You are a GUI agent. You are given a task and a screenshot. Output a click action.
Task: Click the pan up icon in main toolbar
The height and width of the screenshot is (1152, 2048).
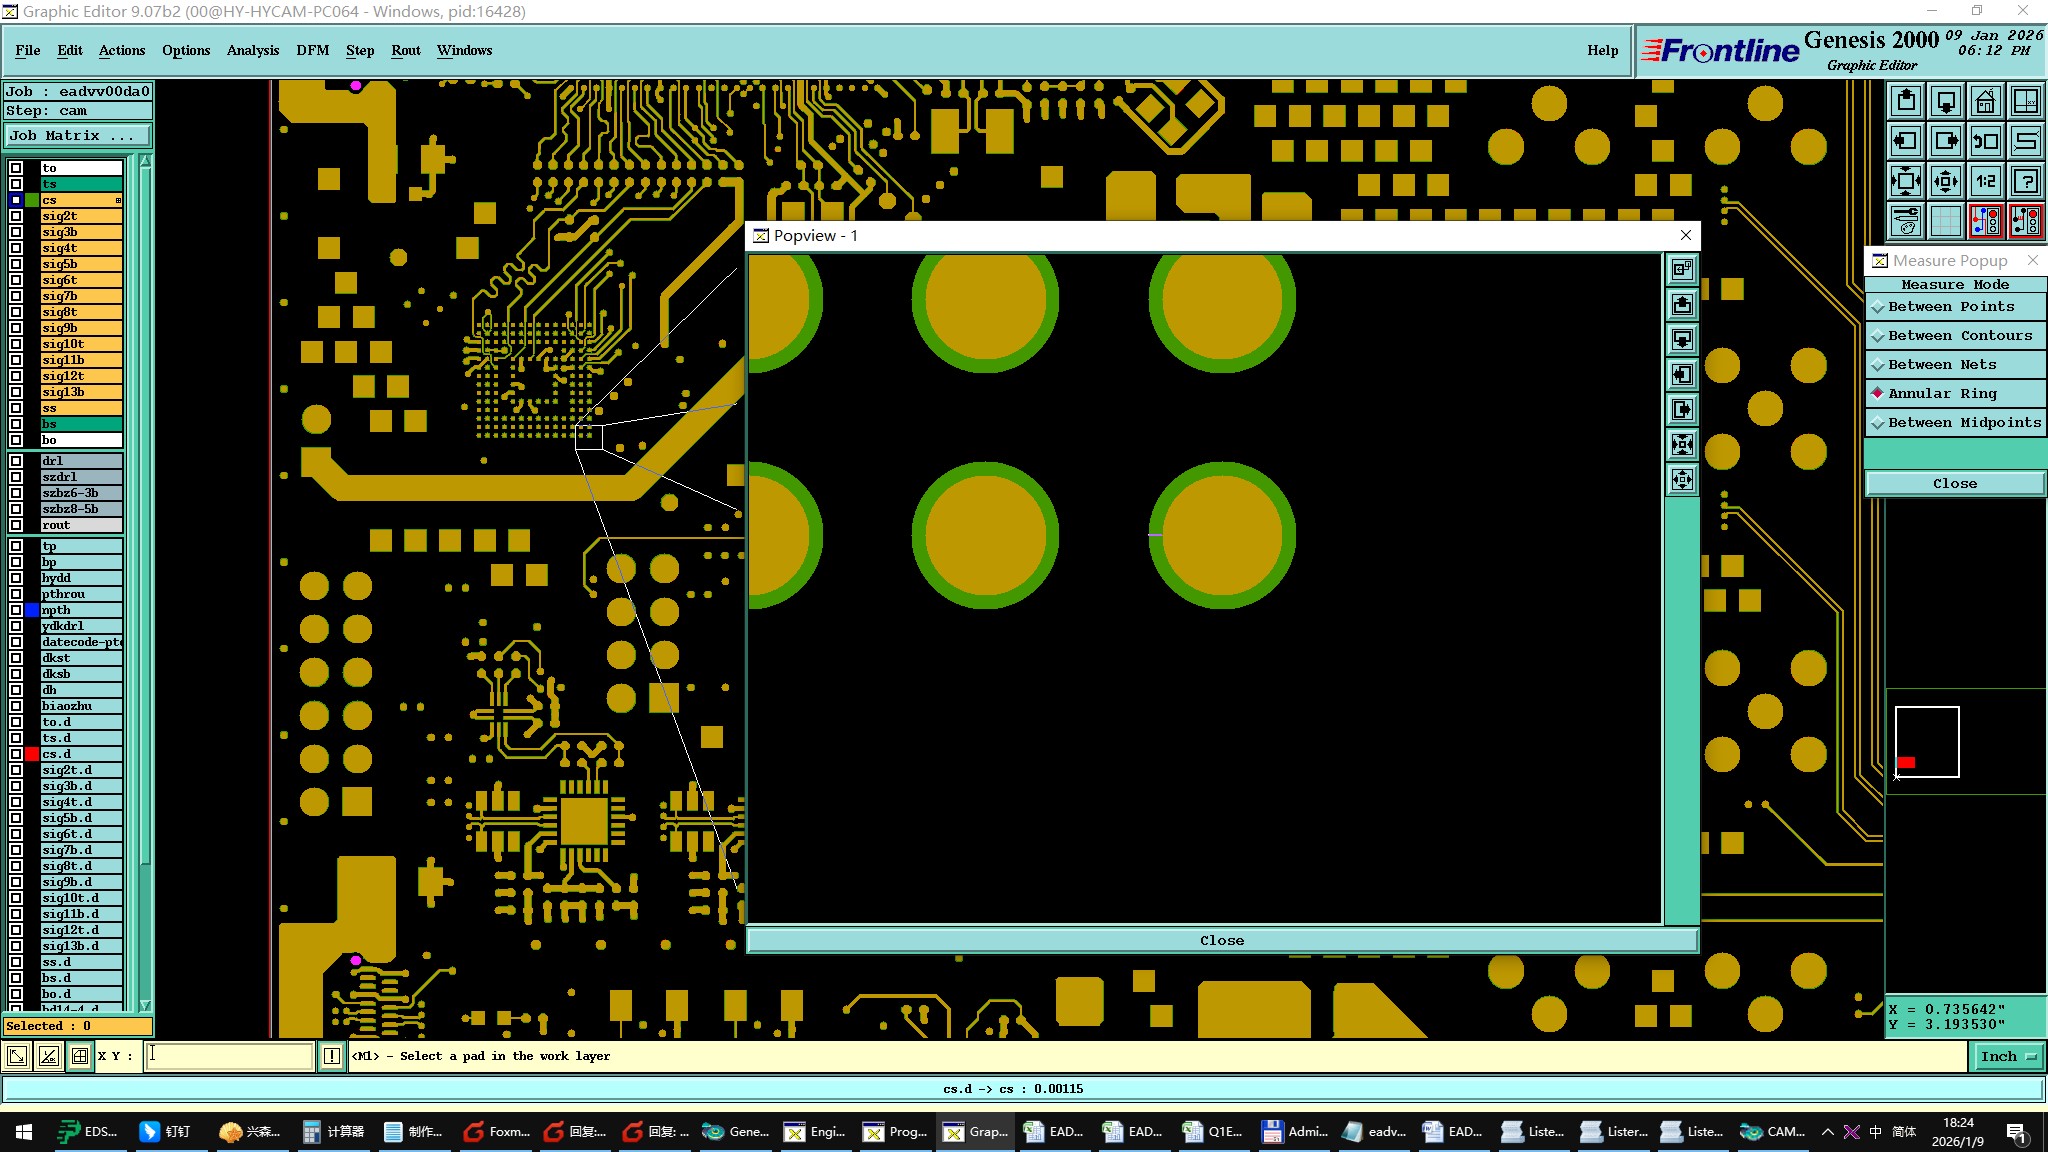1906,101
